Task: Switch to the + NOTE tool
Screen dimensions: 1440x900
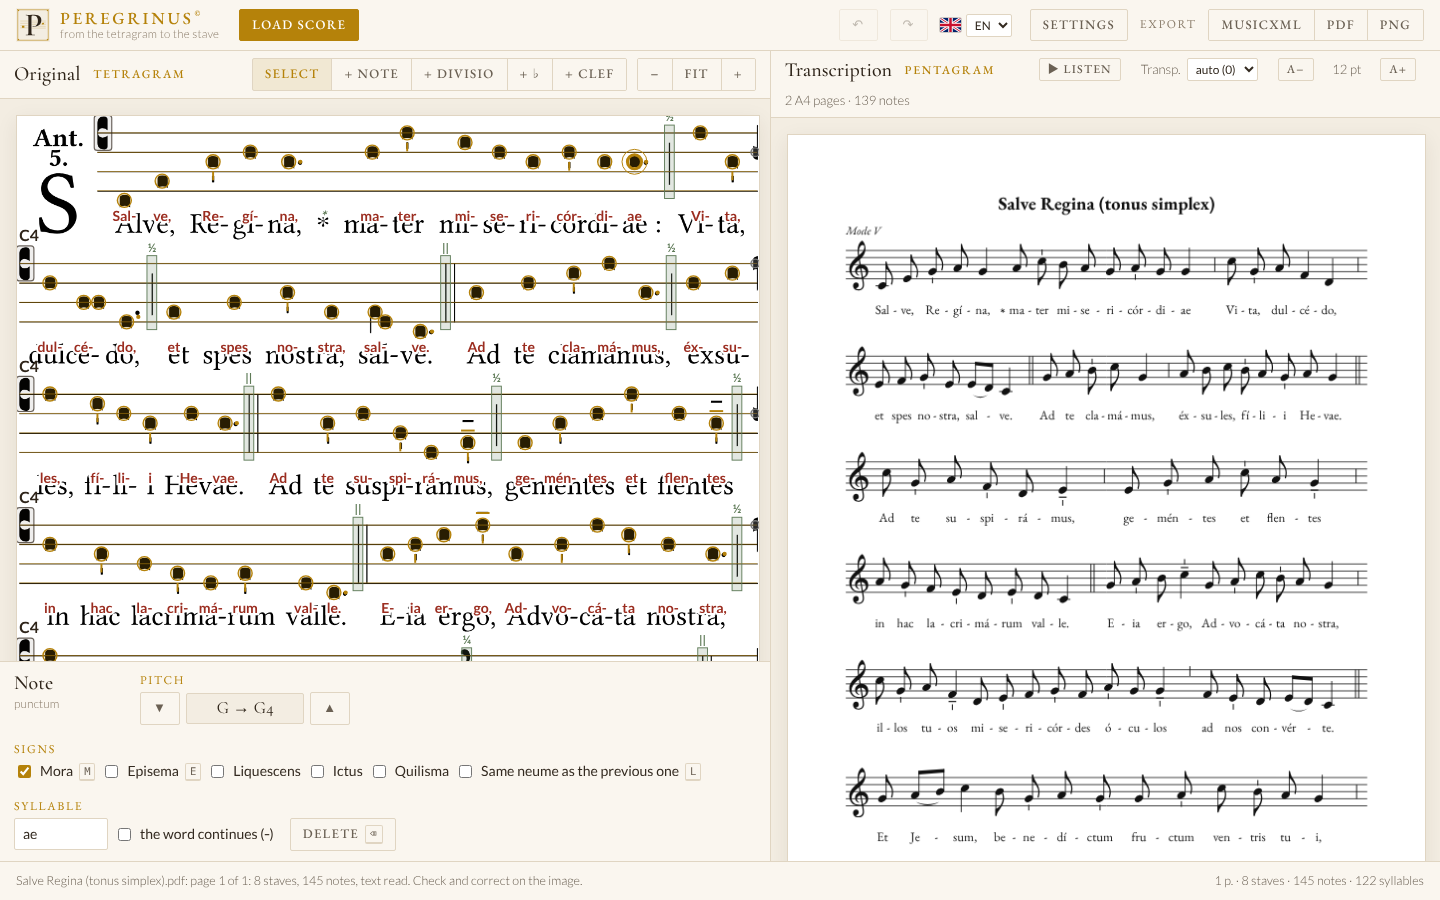Action: (x=371, y=74)
